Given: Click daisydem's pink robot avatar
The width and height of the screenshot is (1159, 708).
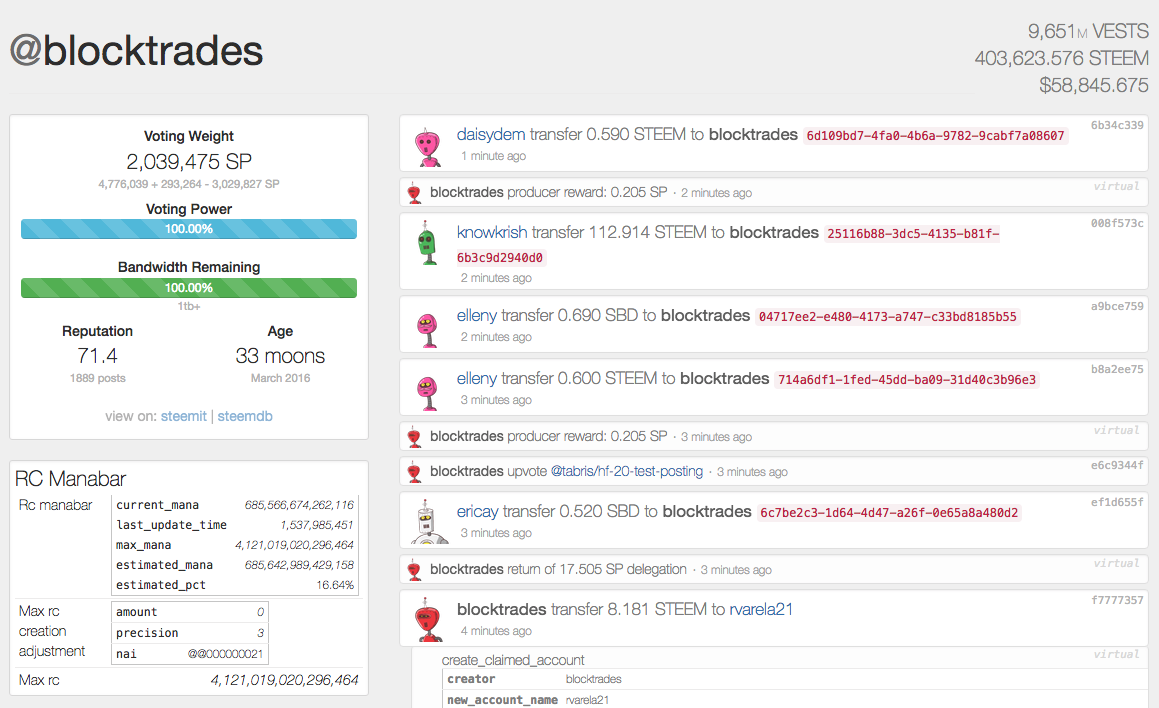Looking at the screenshot, I should [427, 146].
